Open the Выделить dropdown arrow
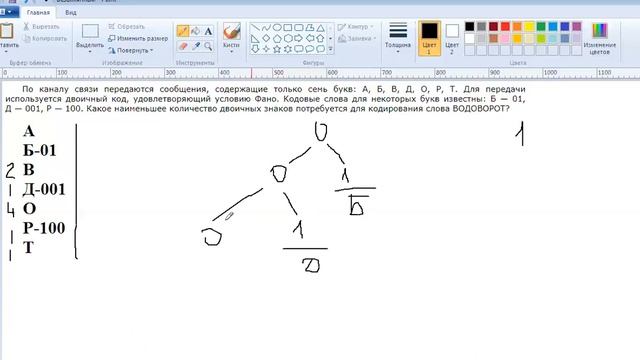Image resolution: width=640 pixels, height=360 pixels. coord(90,52)
